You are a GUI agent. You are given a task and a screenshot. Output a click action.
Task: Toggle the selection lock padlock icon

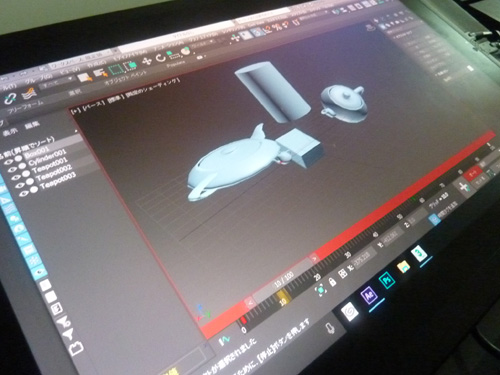[x=332, y=282]
